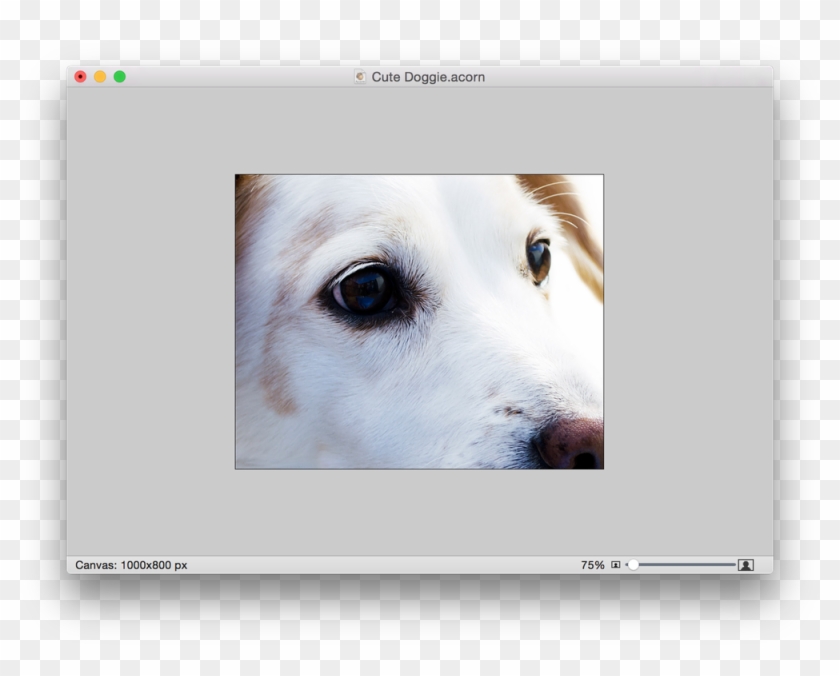Click the 75% zoom percentage label

point(592,564)
